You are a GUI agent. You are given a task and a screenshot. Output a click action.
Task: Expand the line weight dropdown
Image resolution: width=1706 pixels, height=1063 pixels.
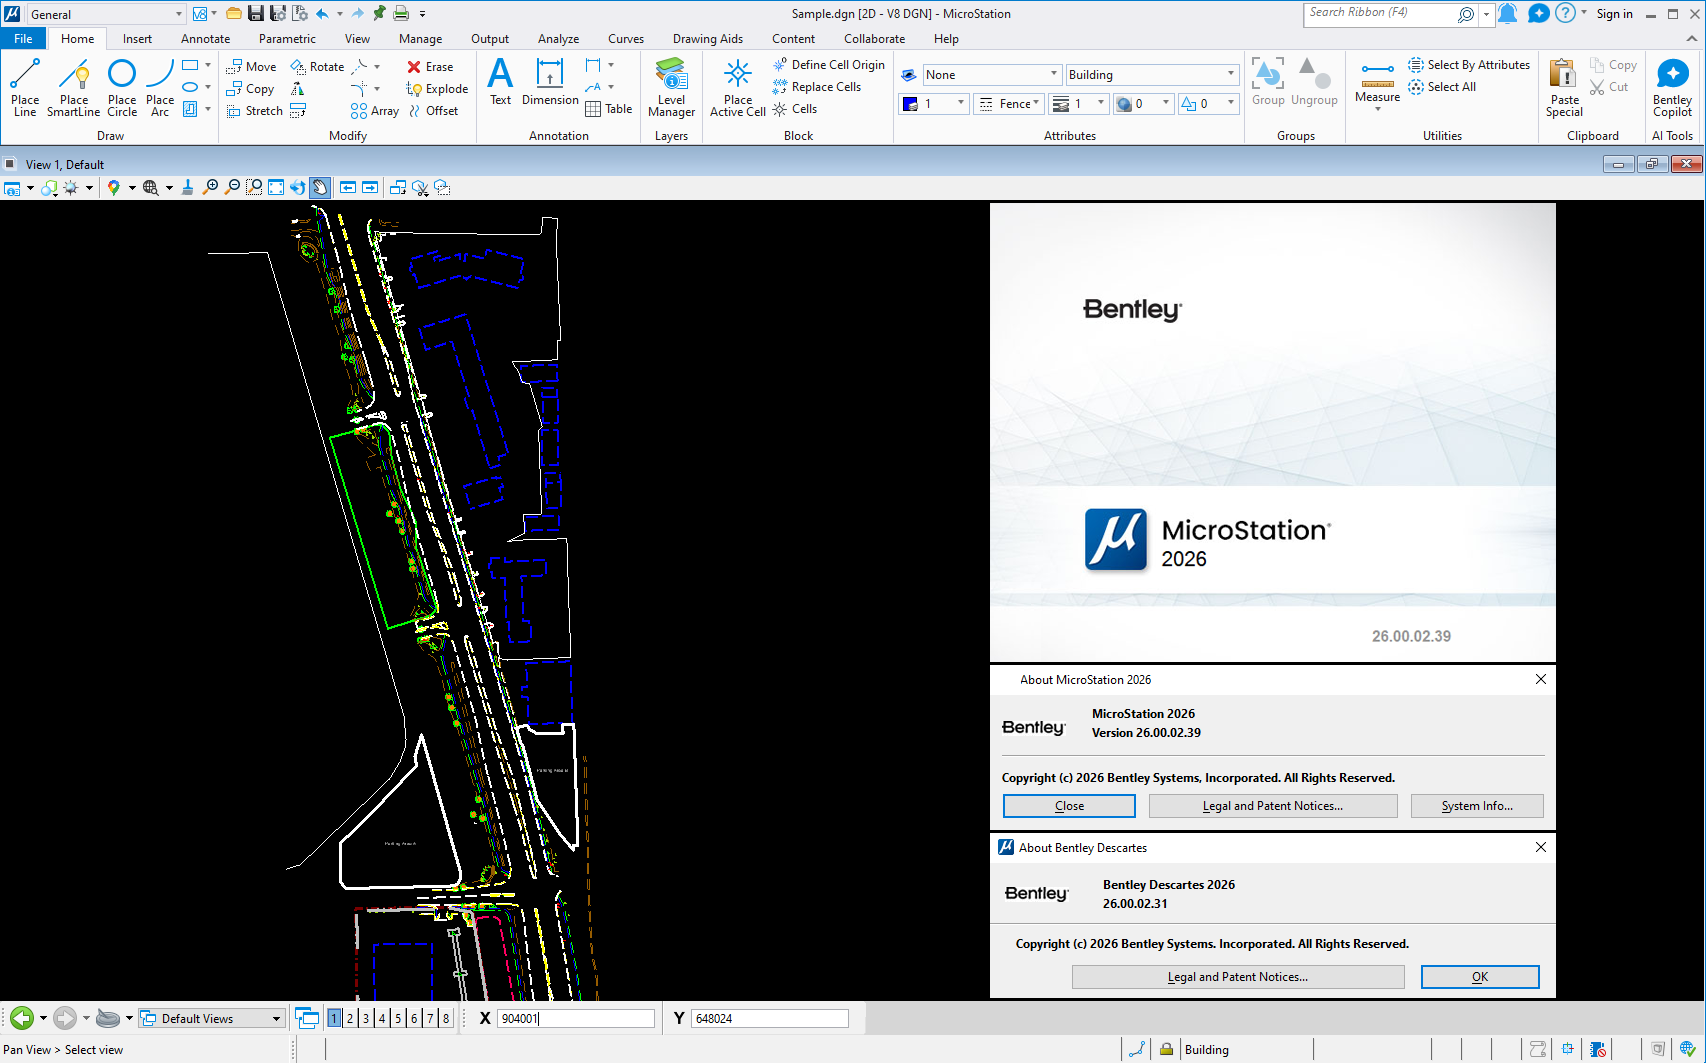1079,103
